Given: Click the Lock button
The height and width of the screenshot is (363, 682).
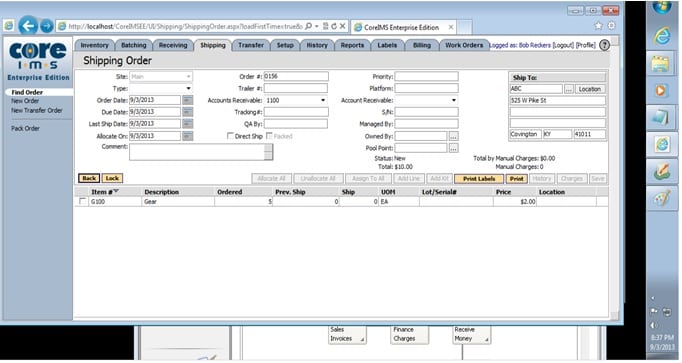Looking at the screenshot, I should coord(112,178).
